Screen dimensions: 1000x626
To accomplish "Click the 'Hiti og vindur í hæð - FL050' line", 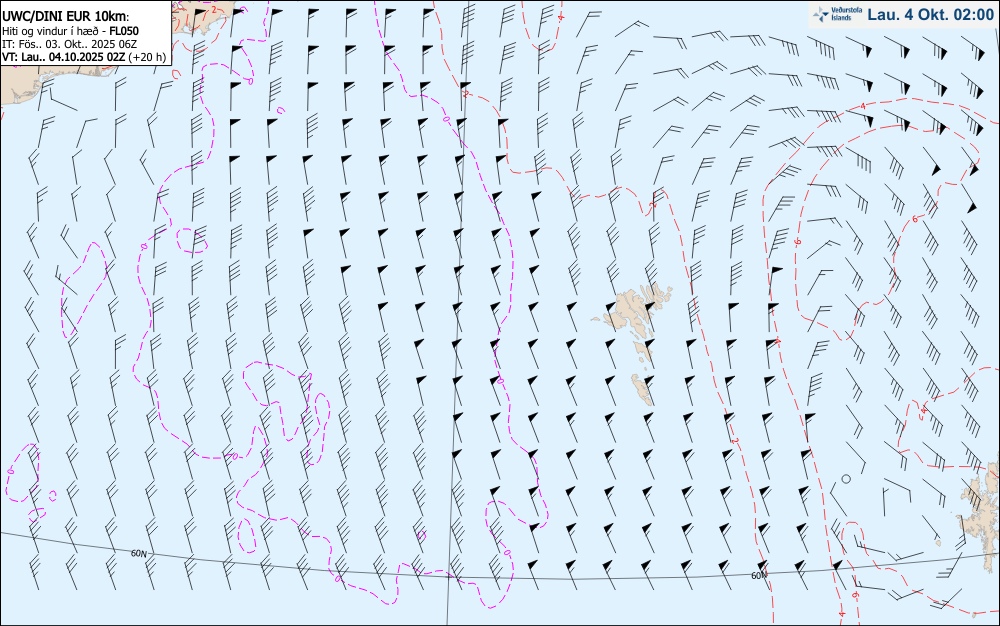I will pyautogui.click(x=71, y=31).
